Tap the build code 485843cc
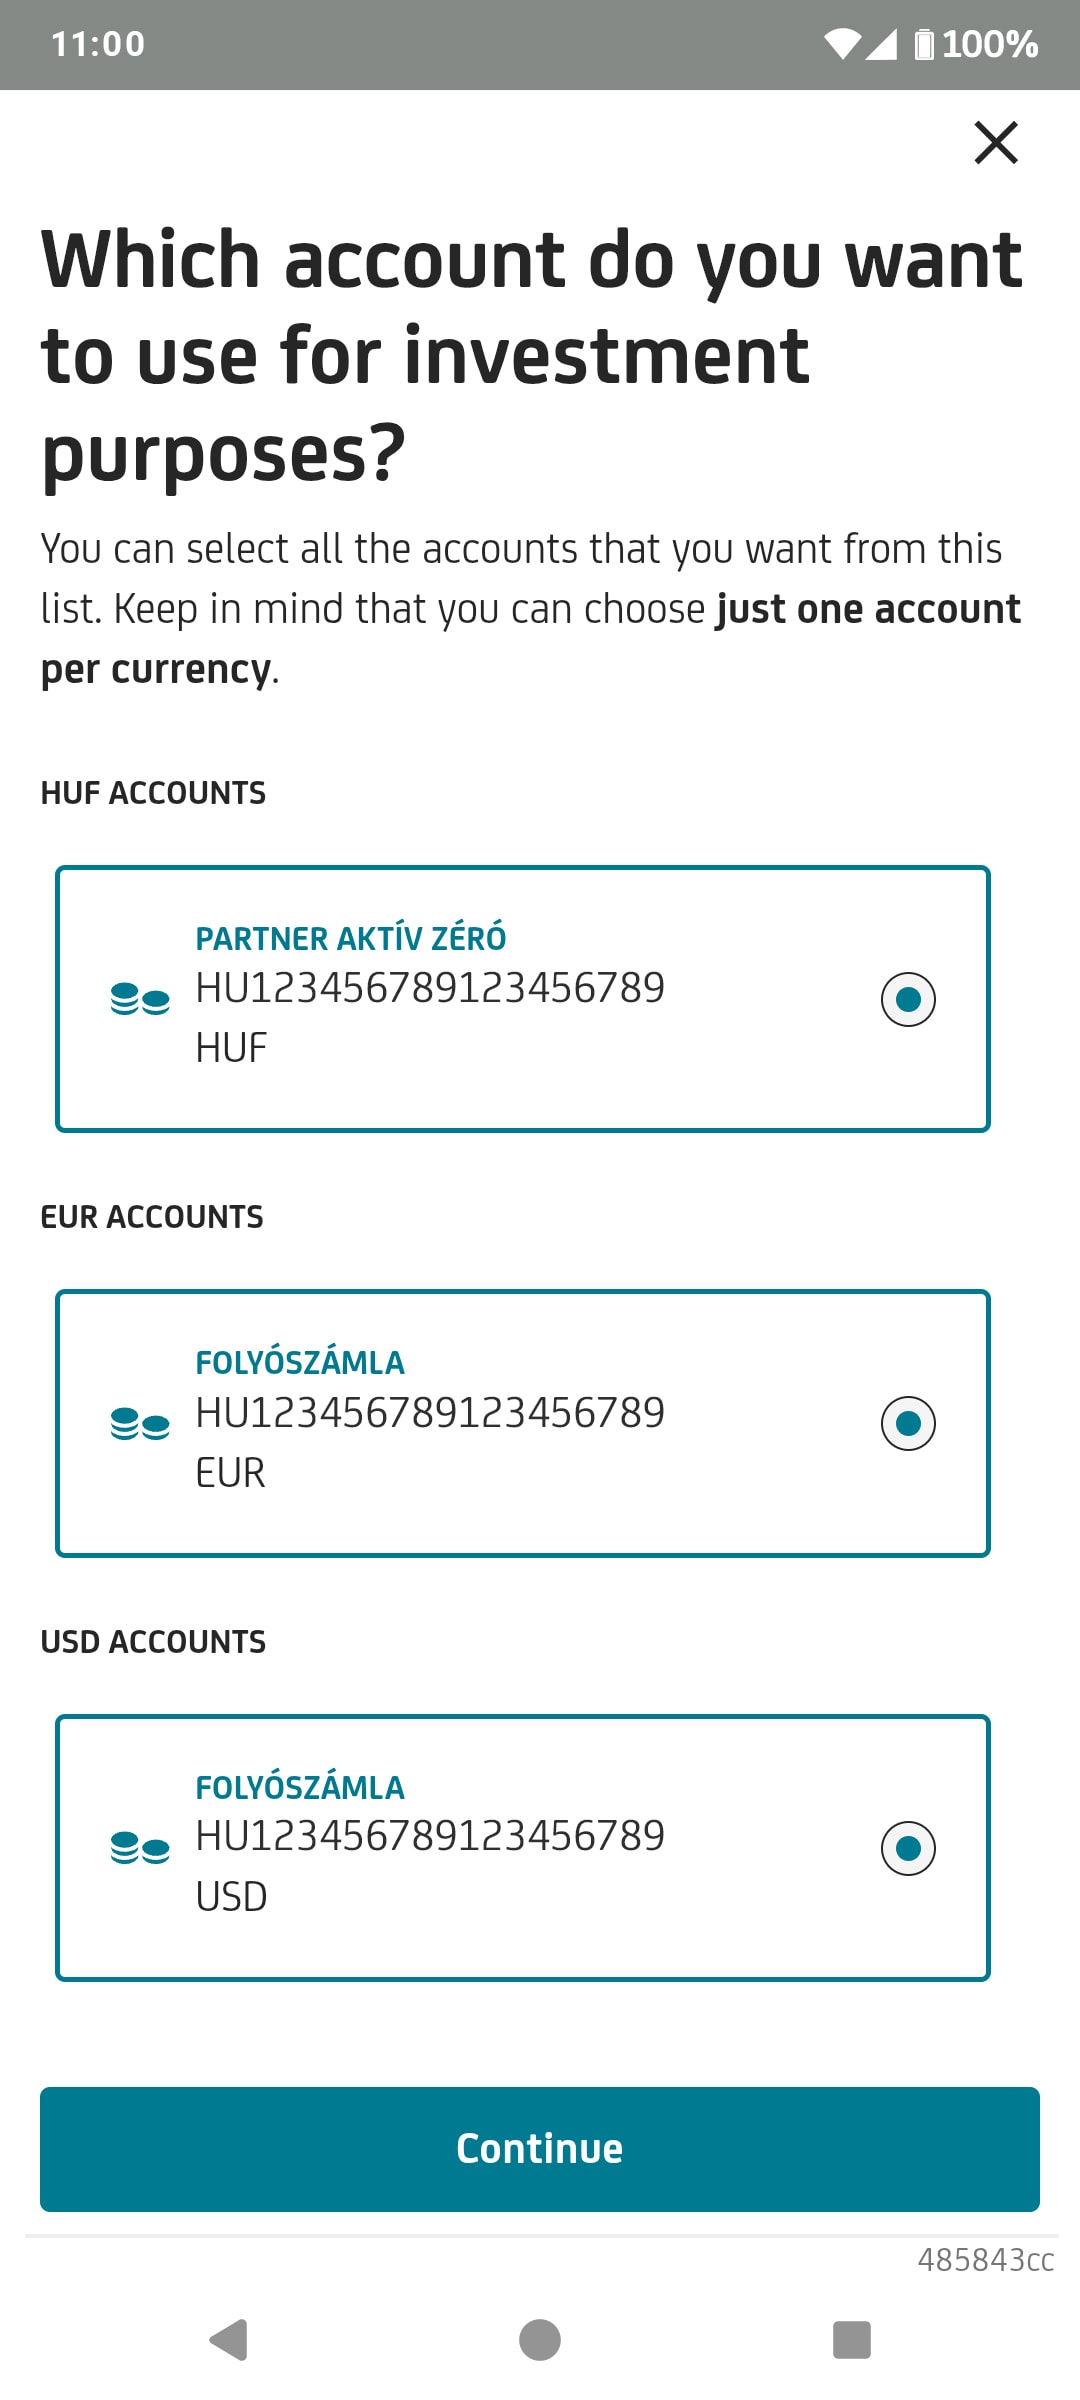Screen dimensions: 1080x2400 [986, 2260]
